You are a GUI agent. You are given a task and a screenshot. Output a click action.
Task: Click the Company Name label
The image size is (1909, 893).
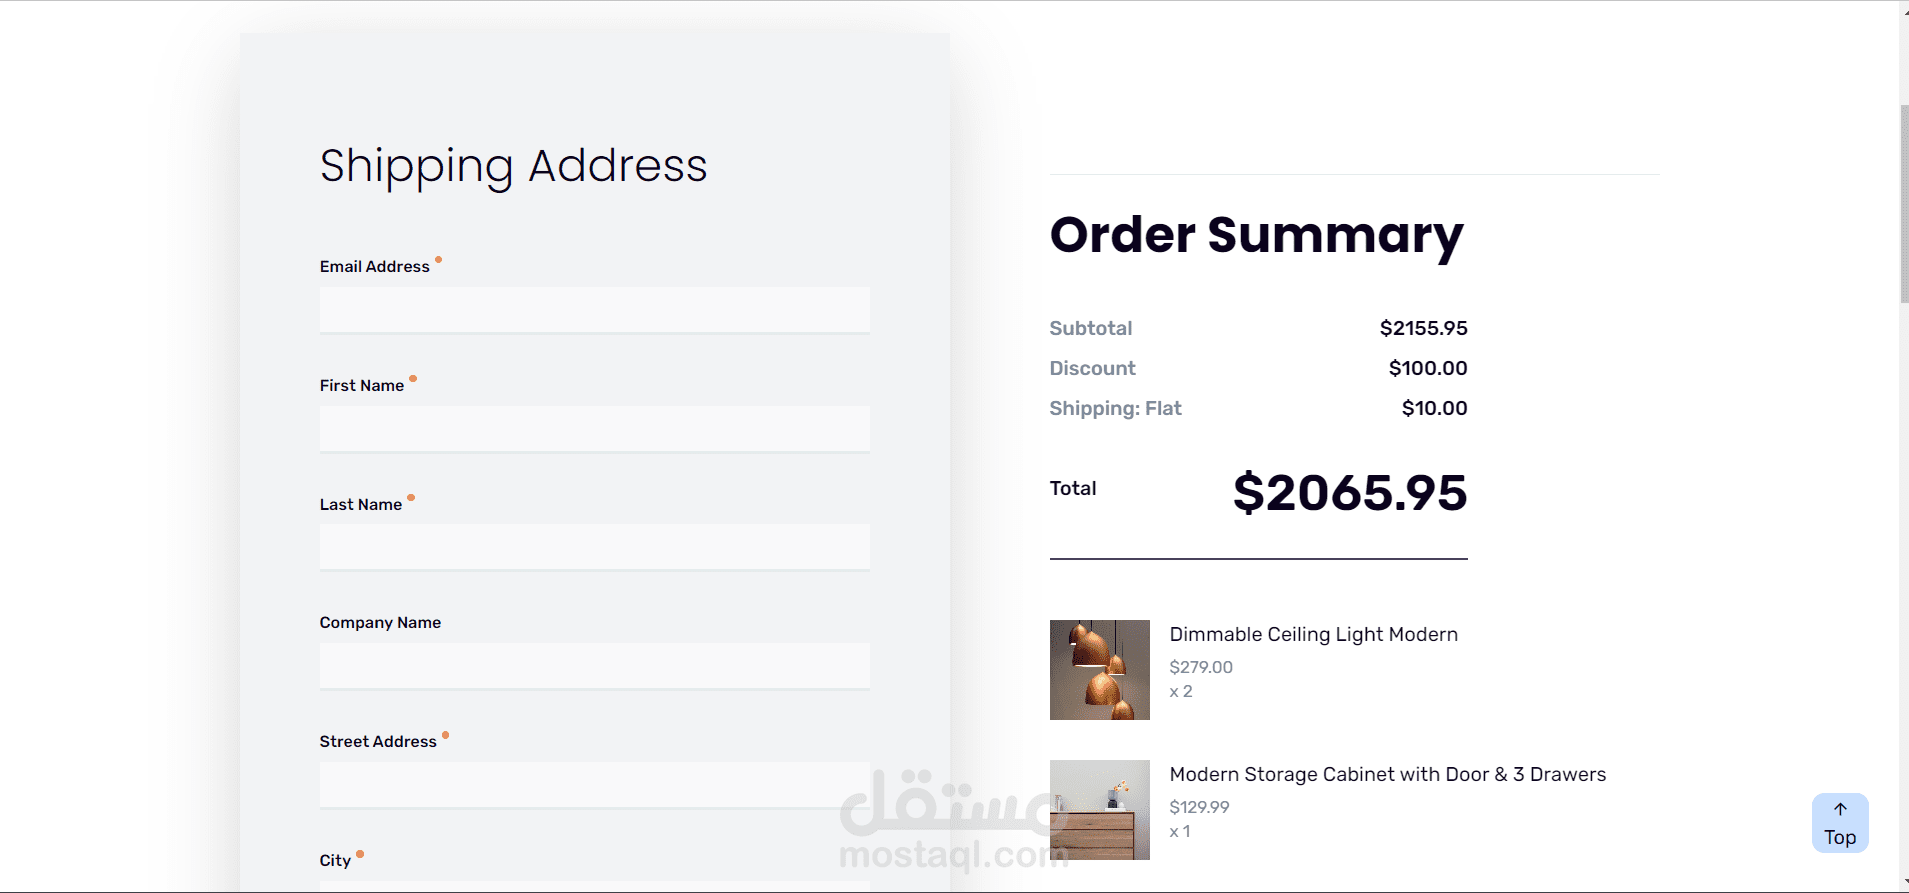tap(380, 623)
